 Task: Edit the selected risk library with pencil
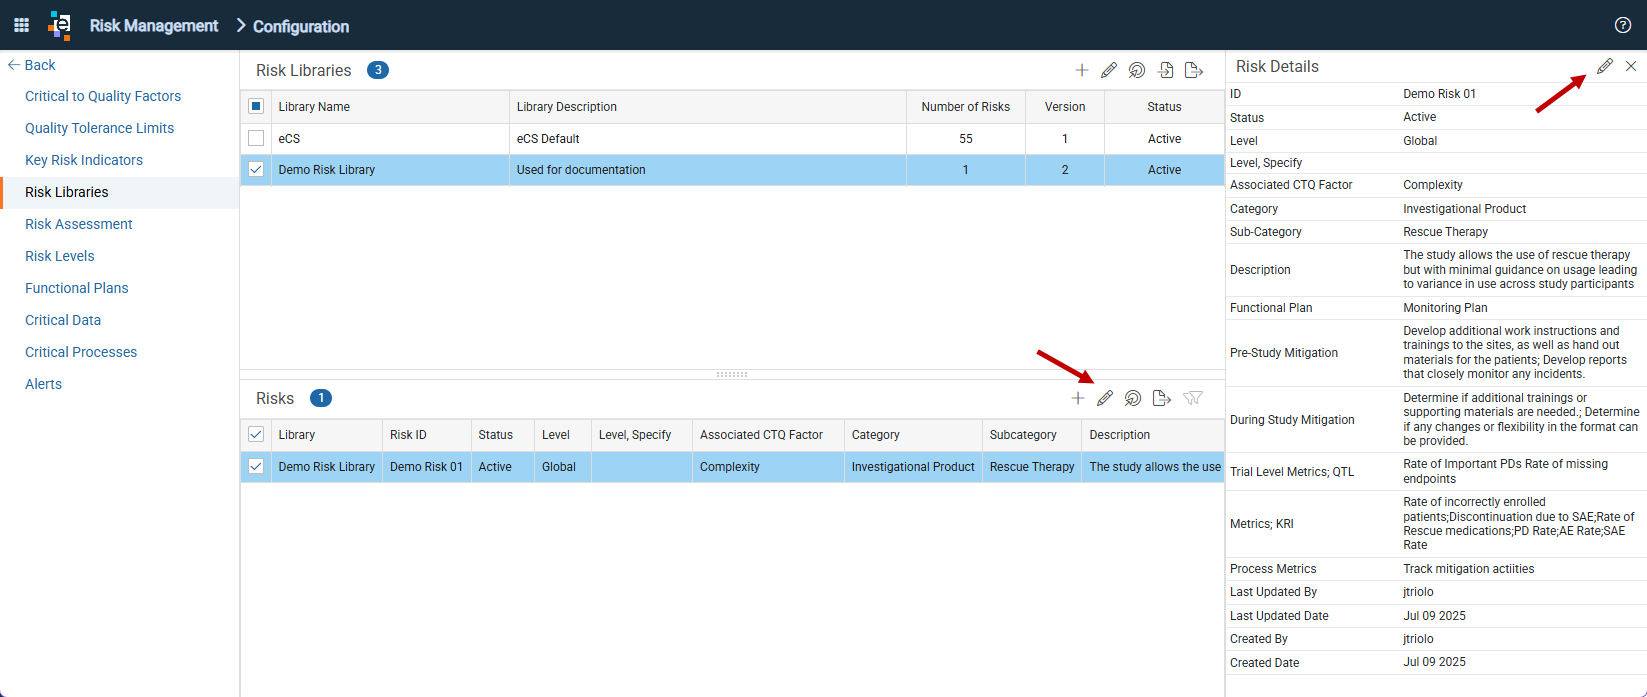(1109, 70)
